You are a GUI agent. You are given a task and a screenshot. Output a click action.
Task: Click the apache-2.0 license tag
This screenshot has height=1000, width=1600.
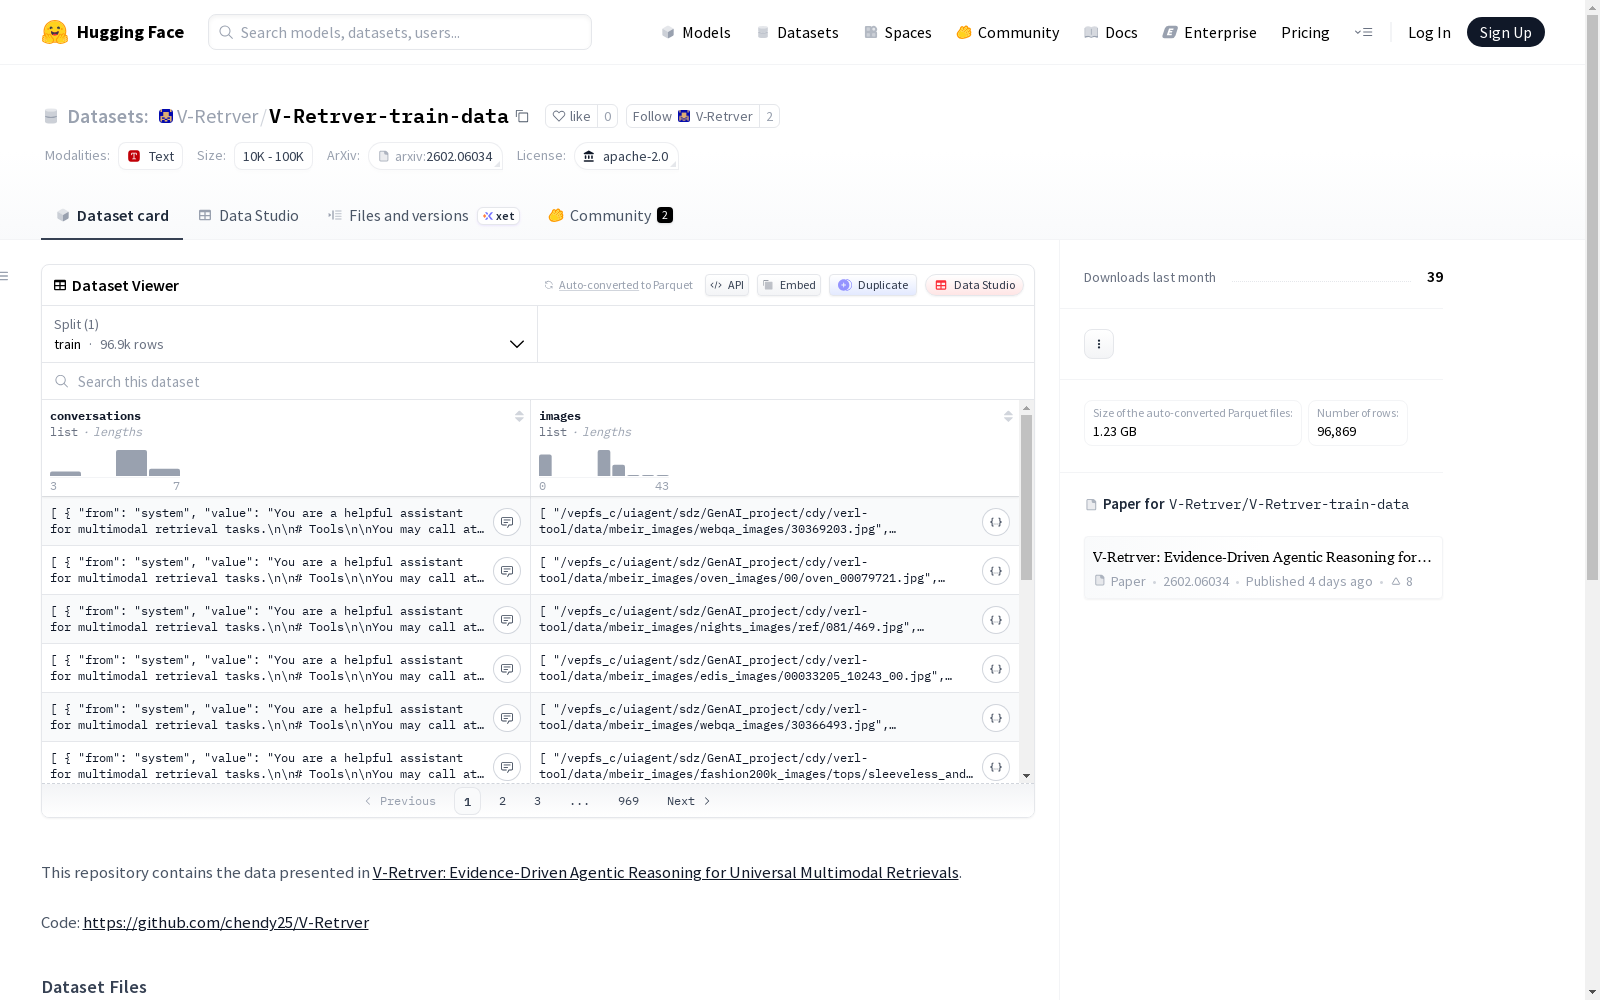click(x=626, y=156)
